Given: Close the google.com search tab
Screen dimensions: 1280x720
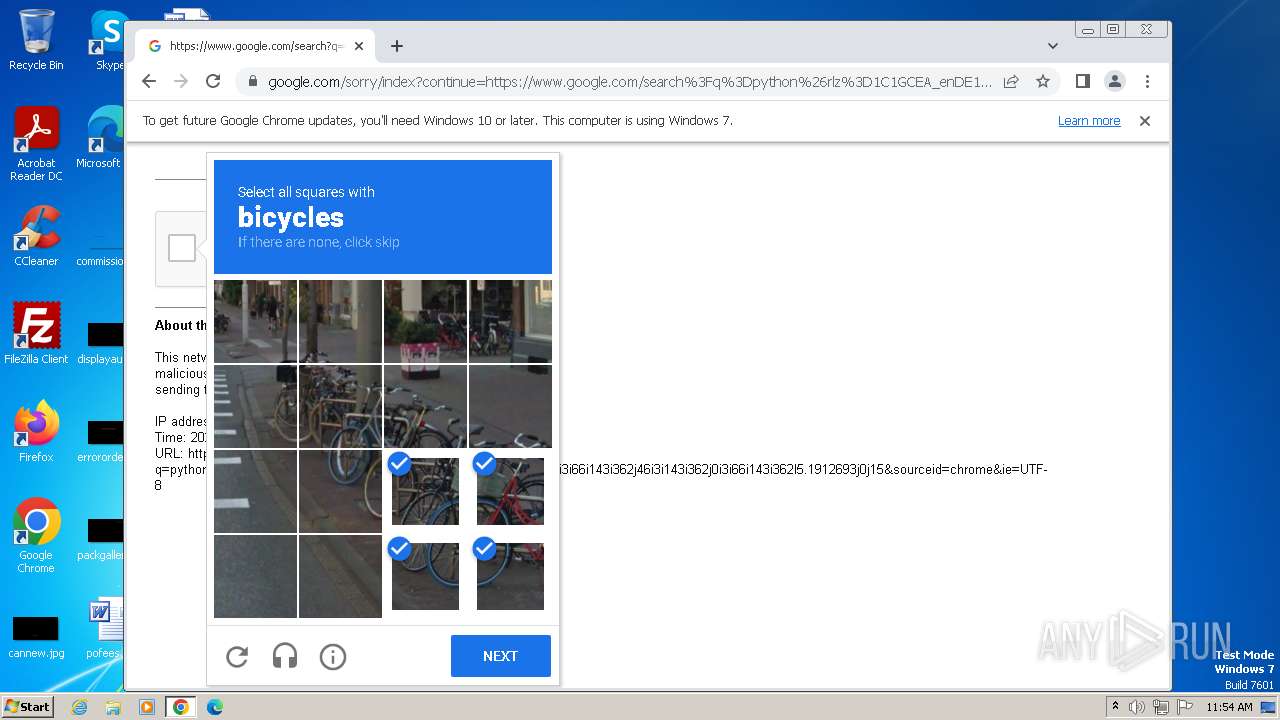Looking at the screenshot, I should tap(359, 46).
